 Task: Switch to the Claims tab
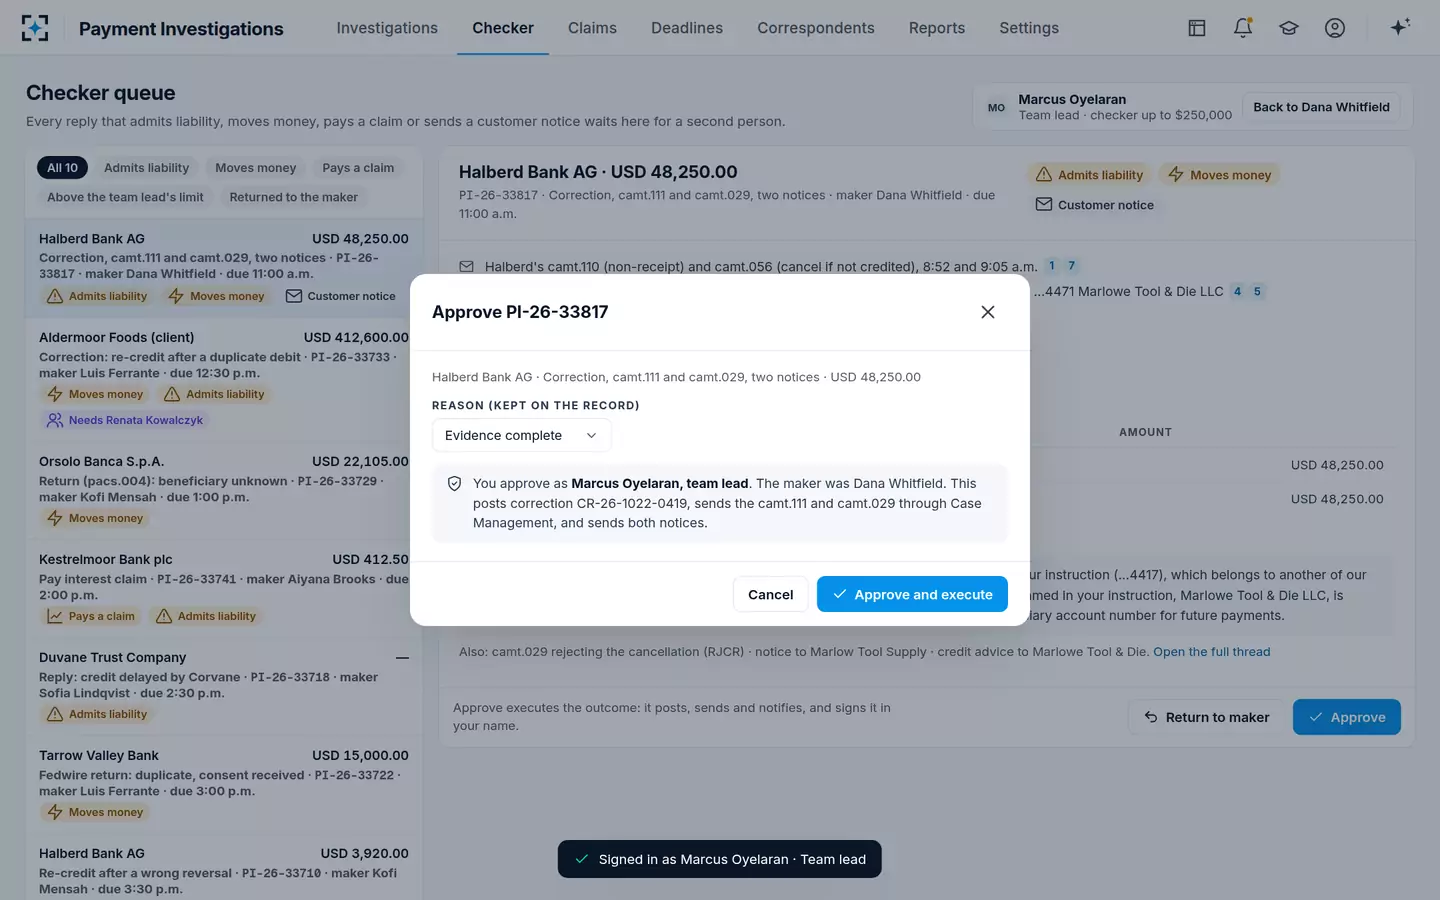(592, 28)
